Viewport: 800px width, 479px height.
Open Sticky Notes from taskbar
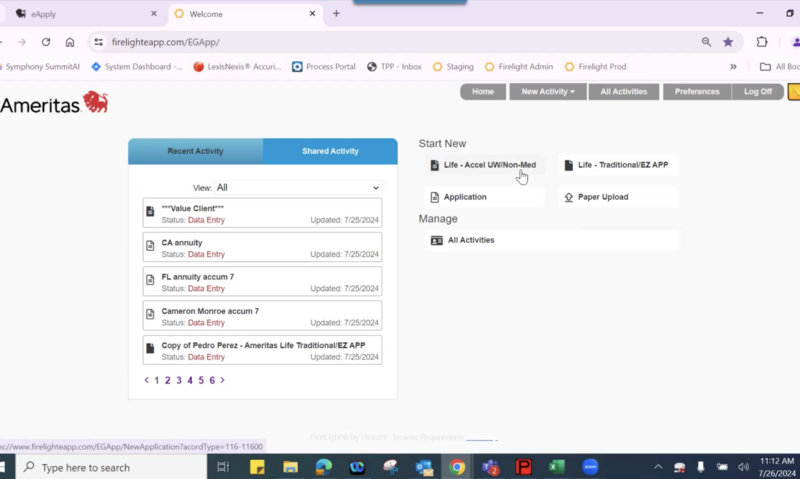pyautogui.click(x=257, y=467)
